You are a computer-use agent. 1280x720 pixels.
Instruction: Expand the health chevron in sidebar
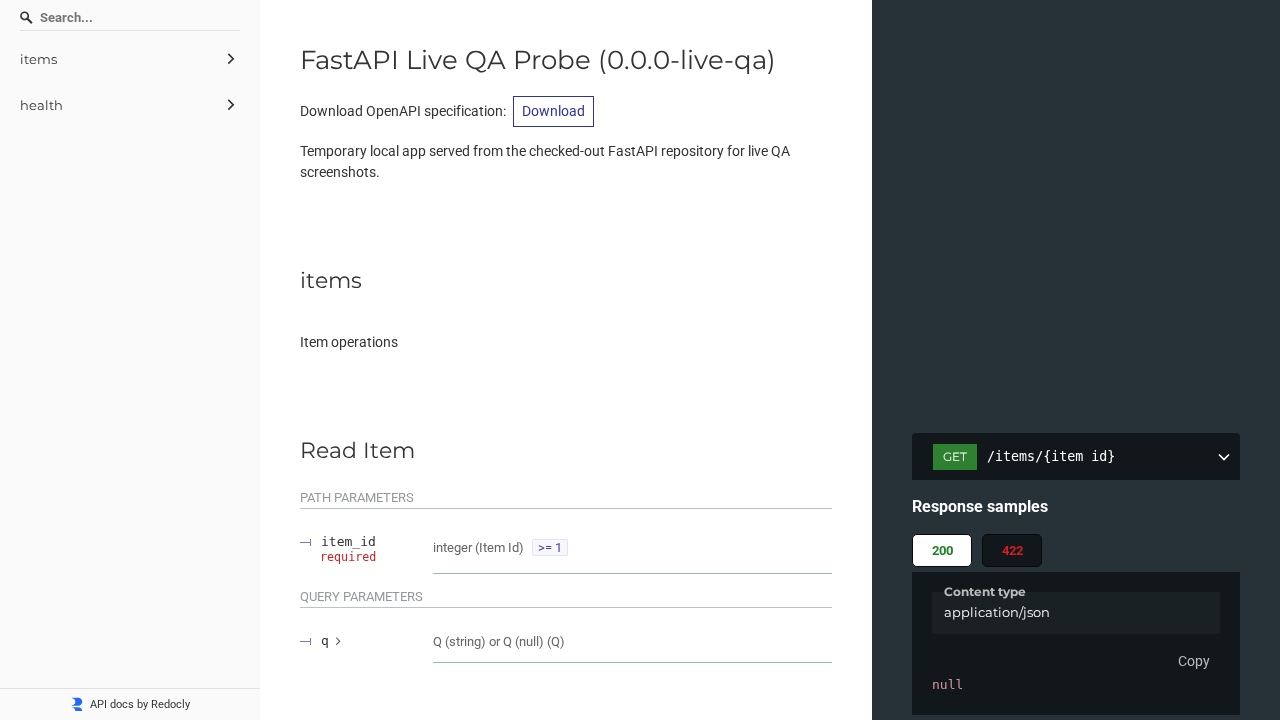coord(231,105)
